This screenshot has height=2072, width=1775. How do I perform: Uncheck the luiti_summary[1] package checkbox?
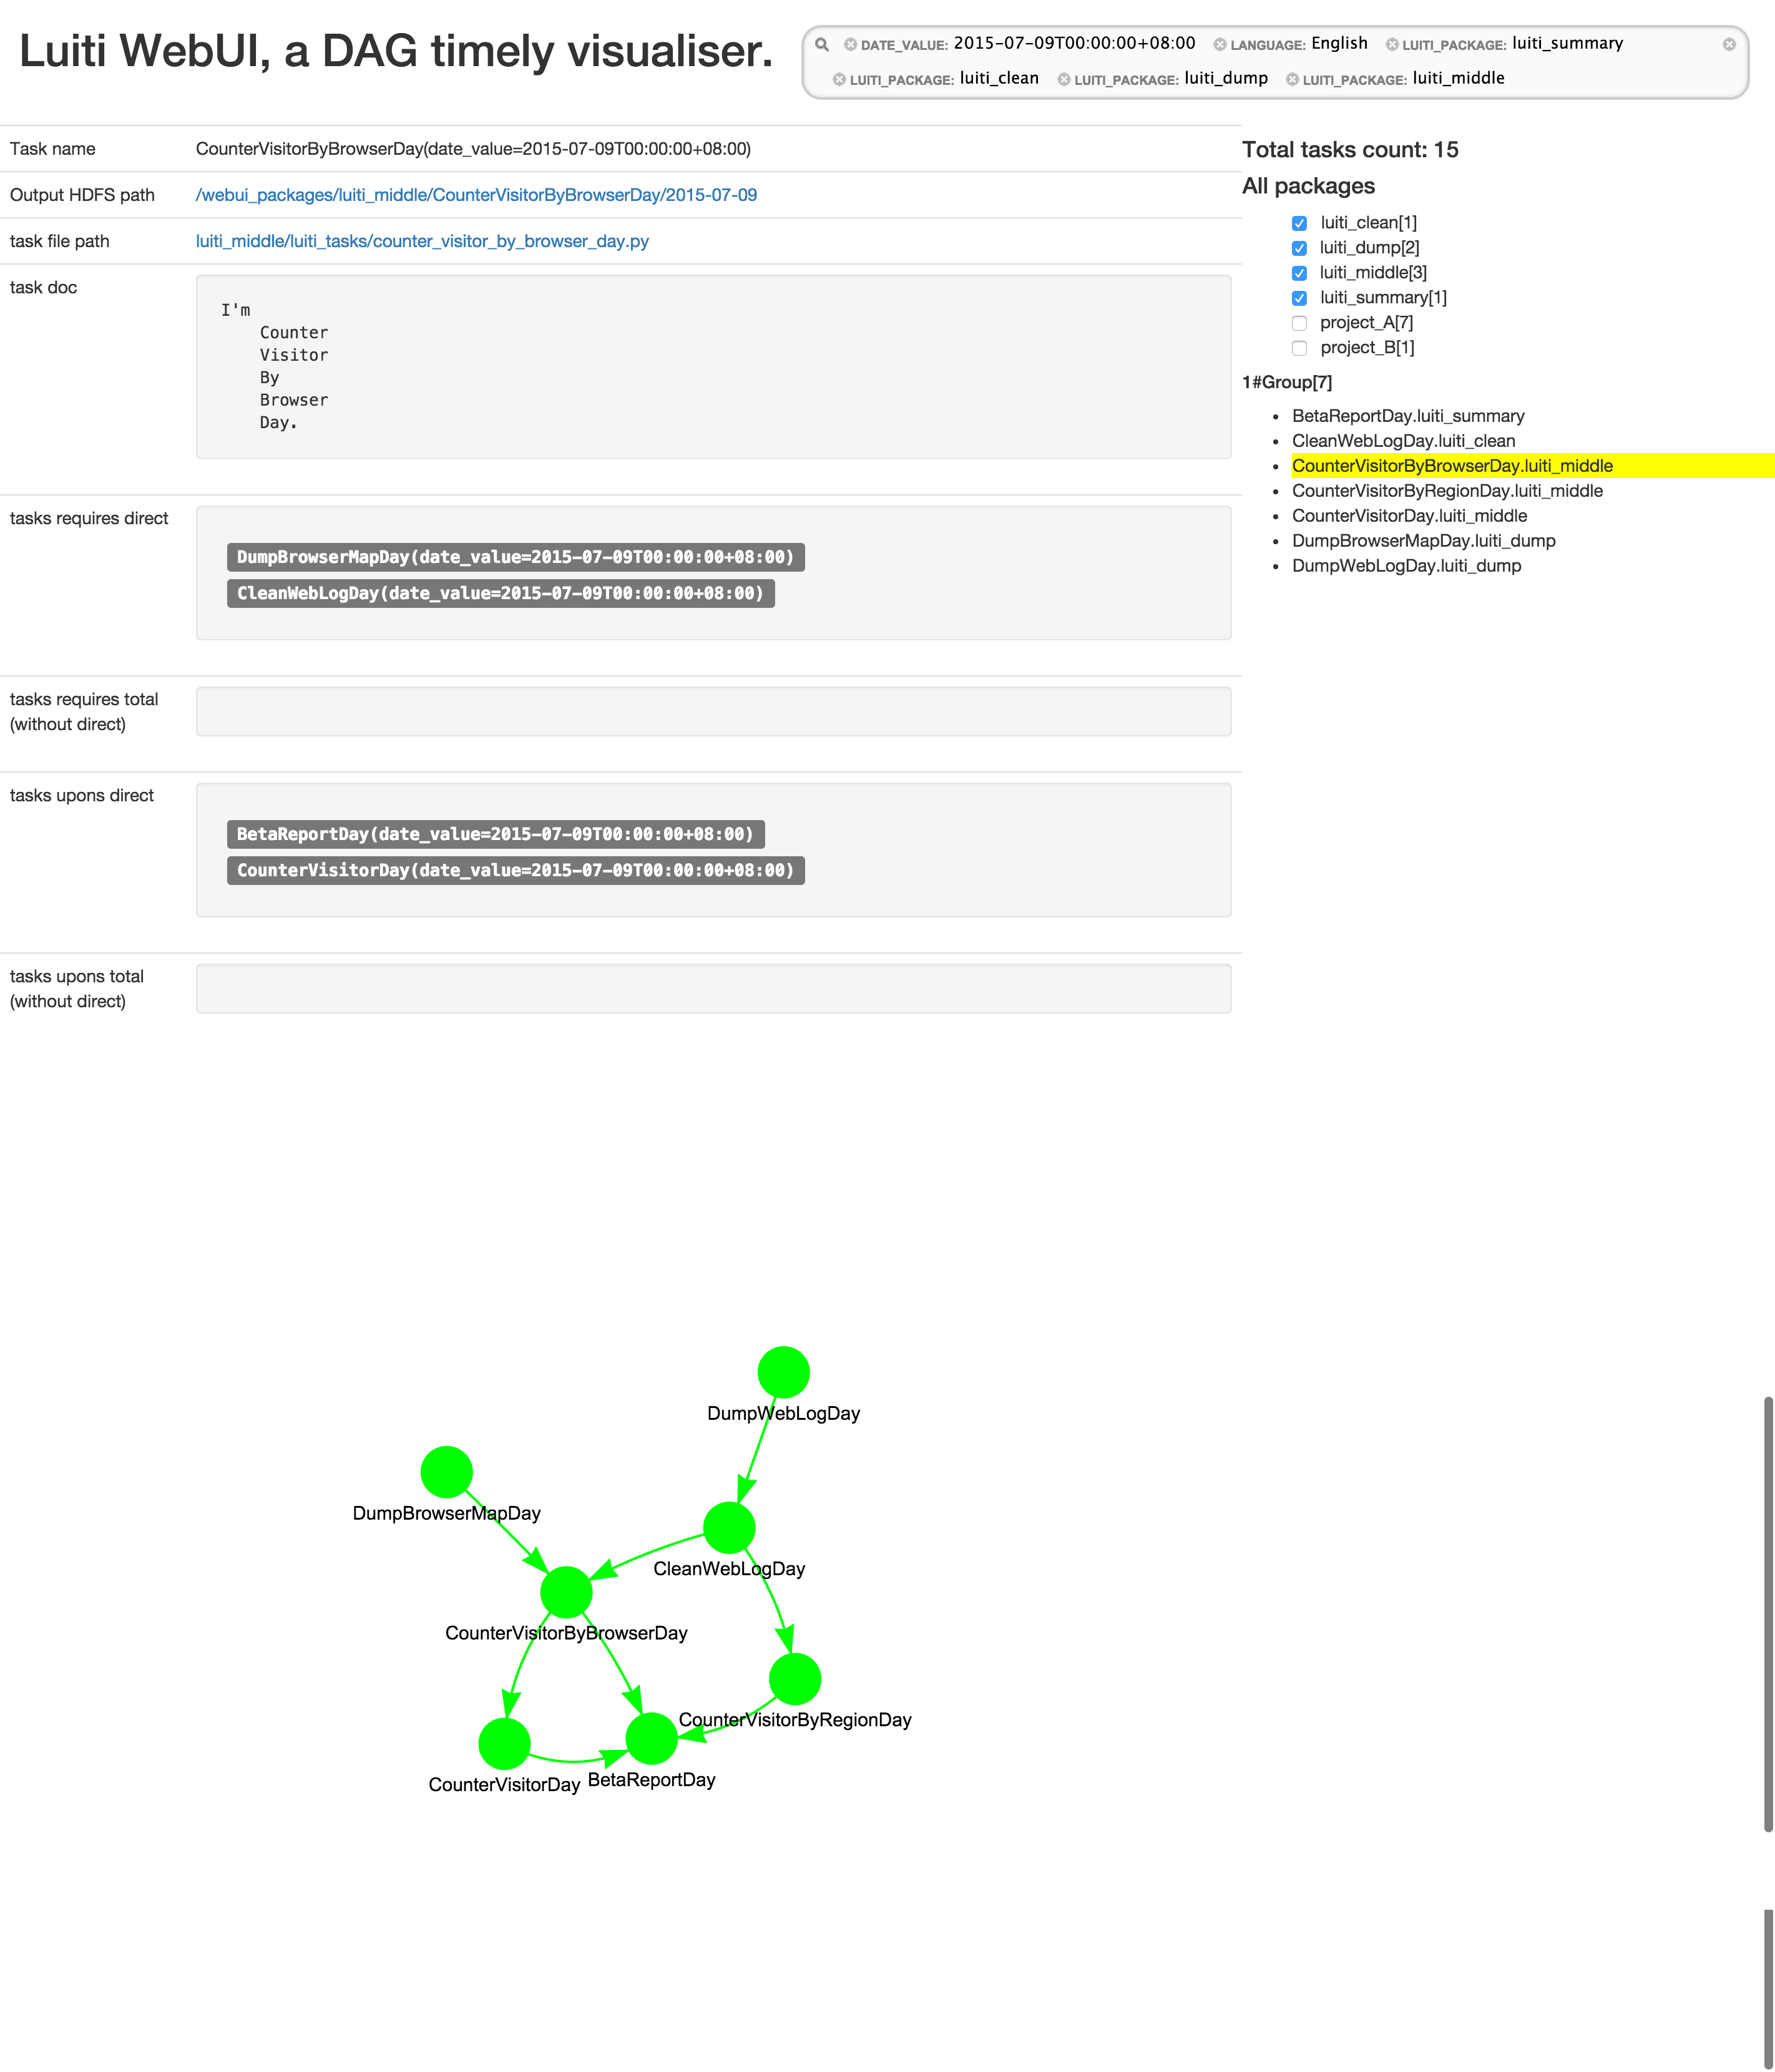(x=1299, y=298)
